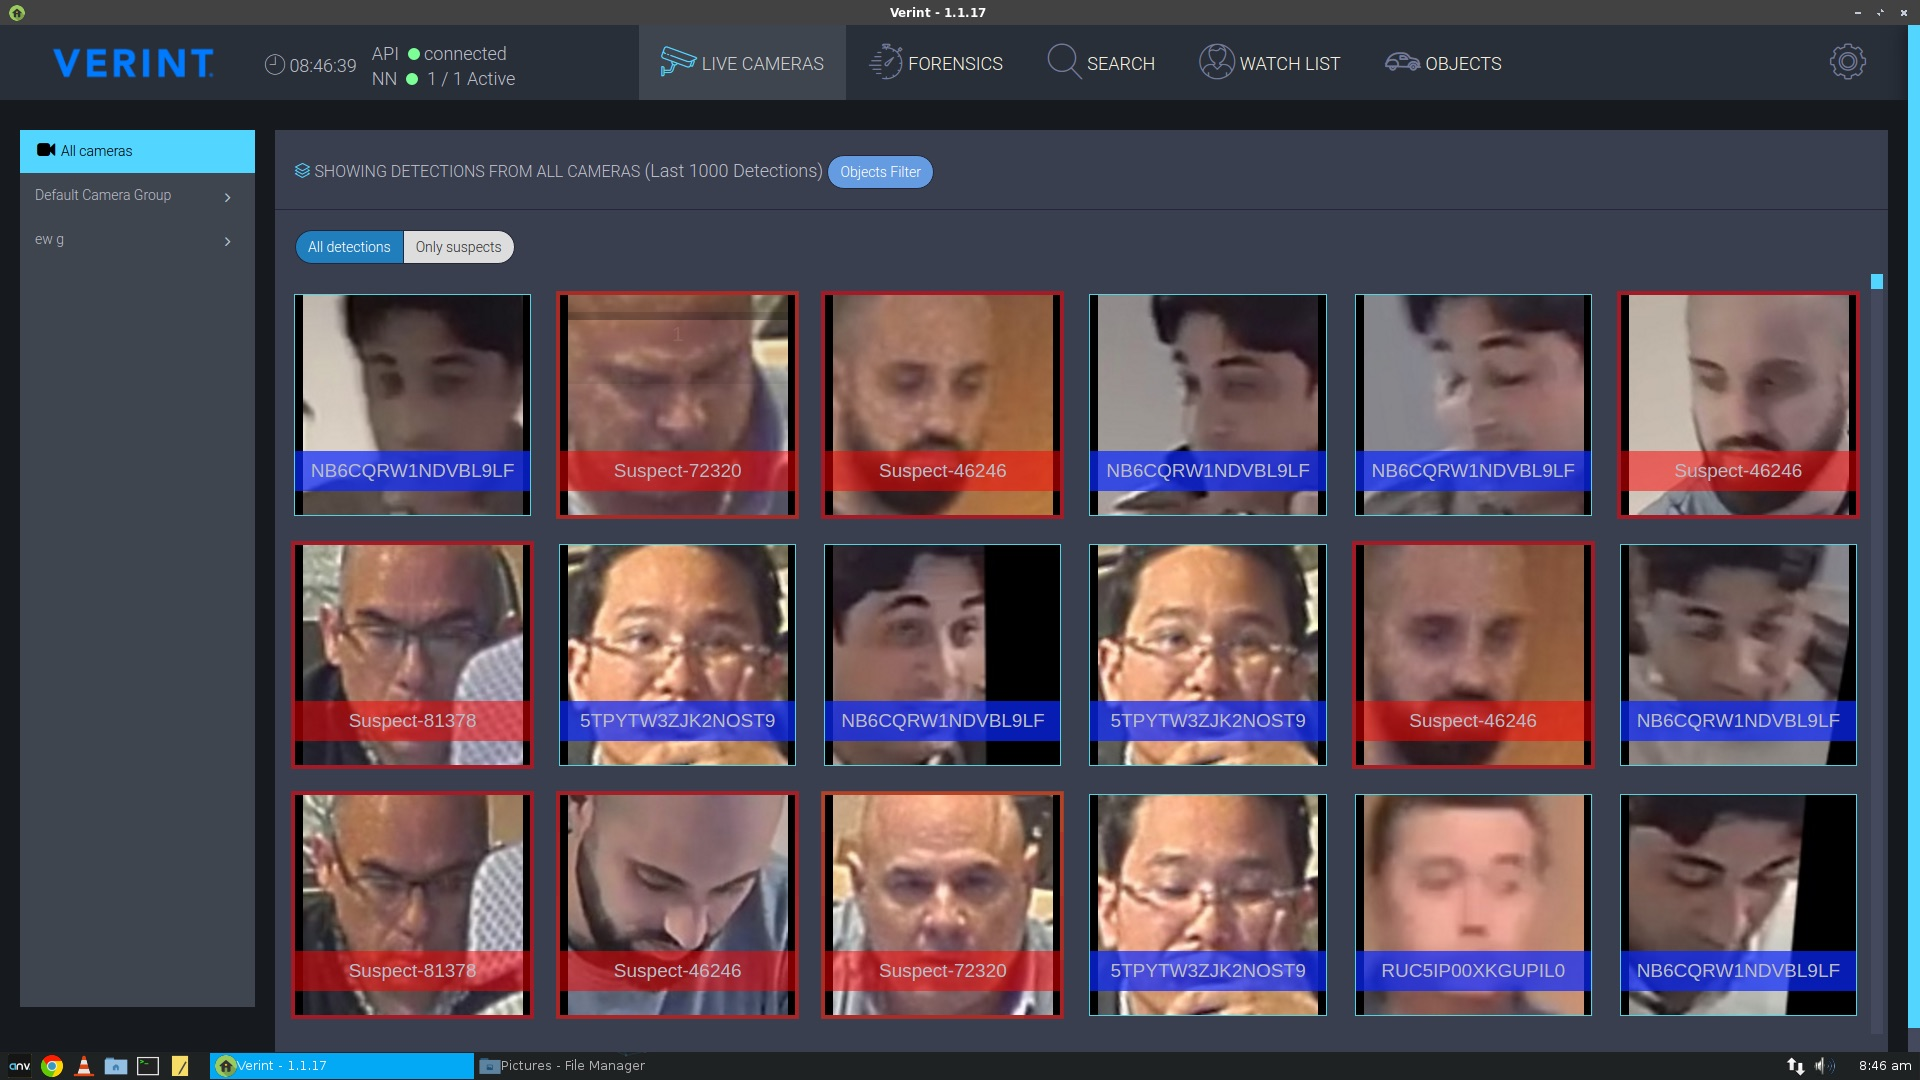Image resolution: width=1920 pixels, height=1080 pixels.
Task: Click the volume icon in system tray
Action: [x=1826, y=1065]
